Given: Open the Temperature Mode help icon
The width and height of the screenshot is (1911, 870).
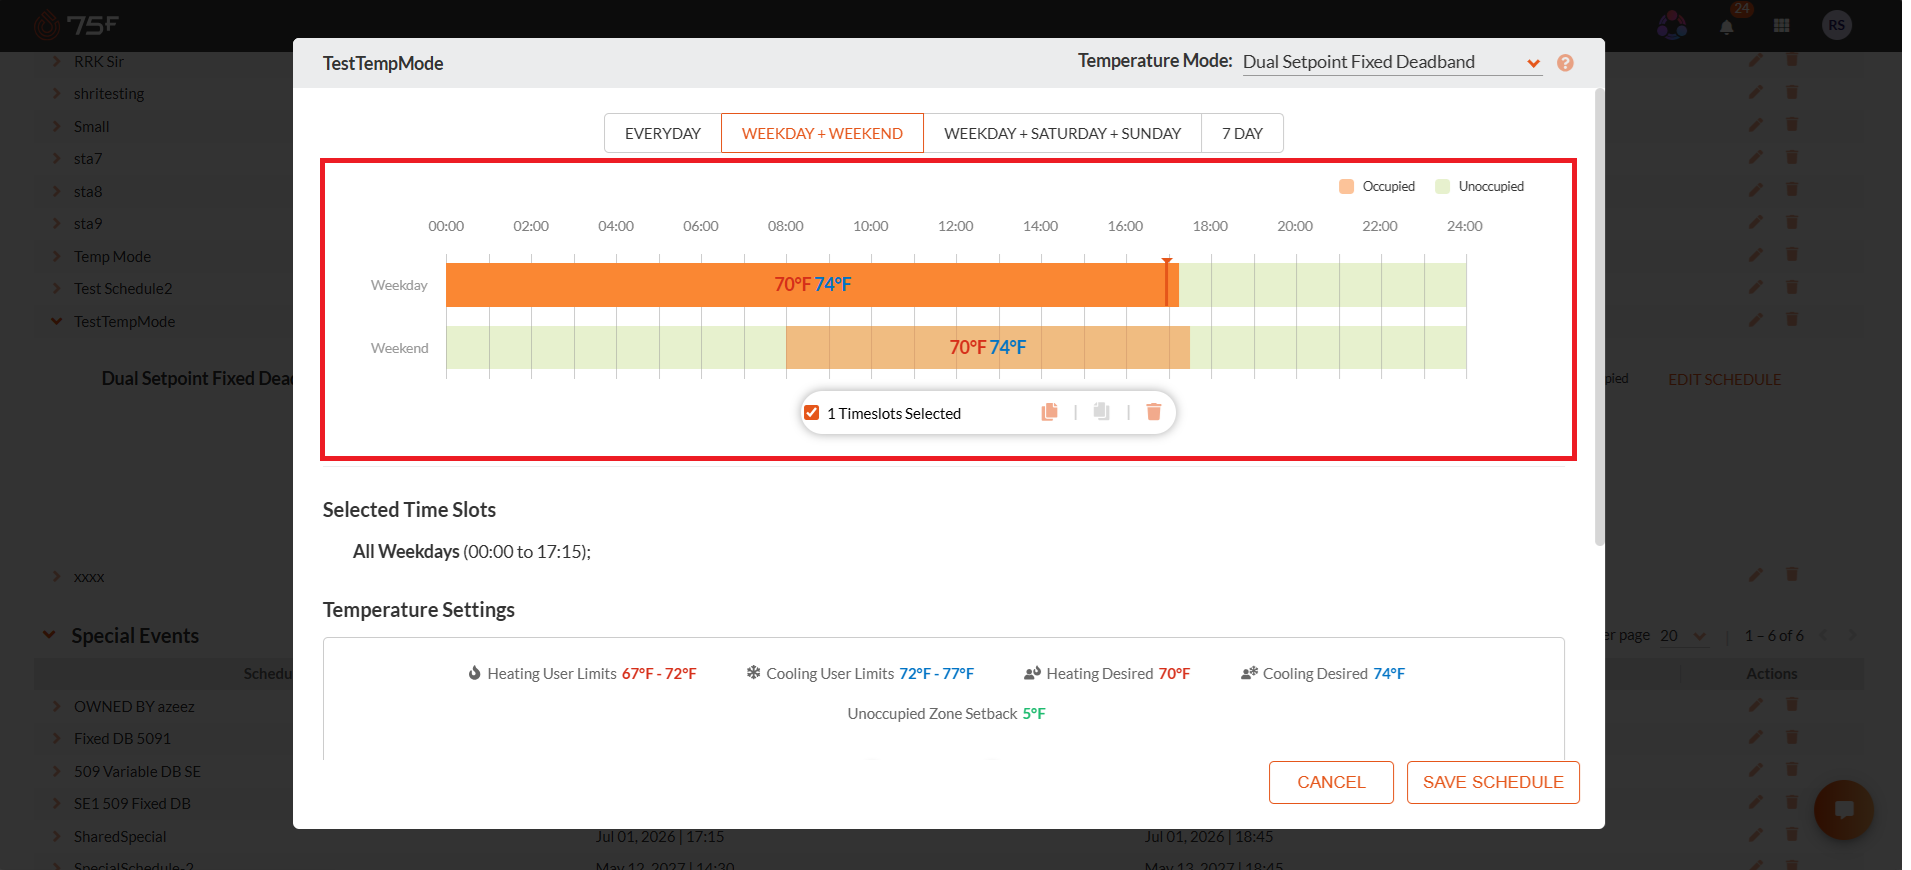Looking at the screenshot, I should click(1565, 63).
